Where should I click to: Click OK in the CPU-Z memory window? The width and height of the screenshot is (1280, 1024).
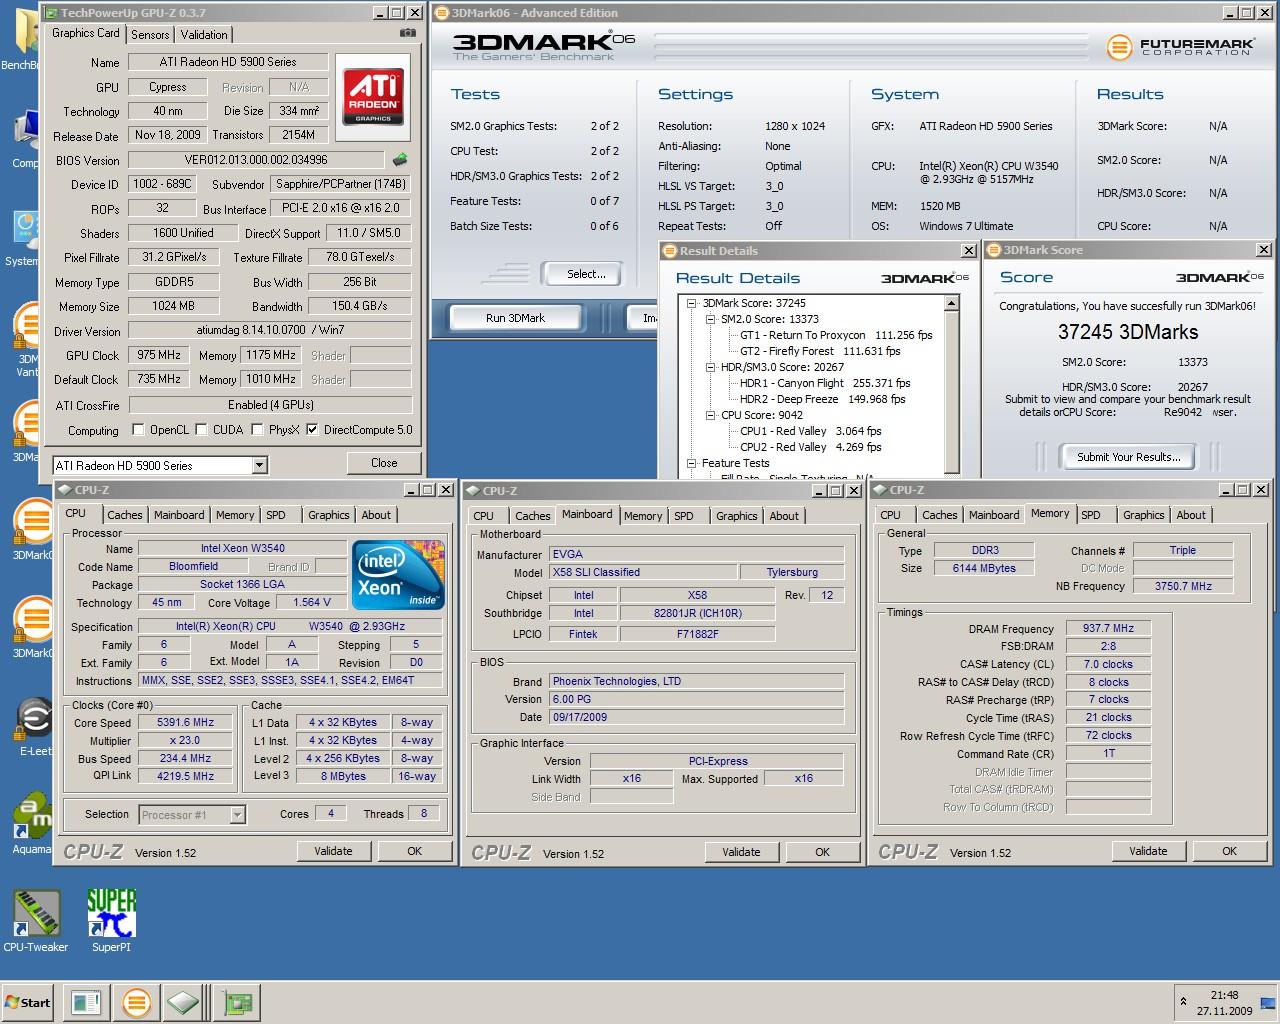(x=1230, y=851)
